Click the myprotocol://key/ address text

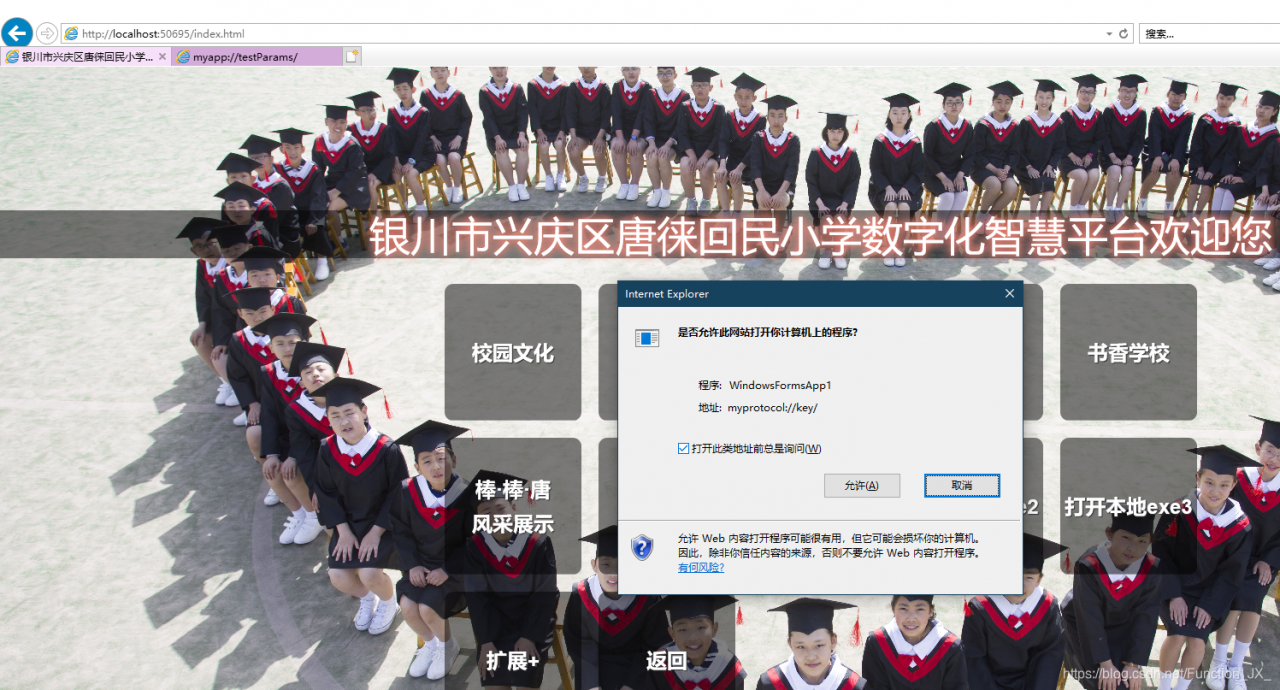(x=773, y=408)
